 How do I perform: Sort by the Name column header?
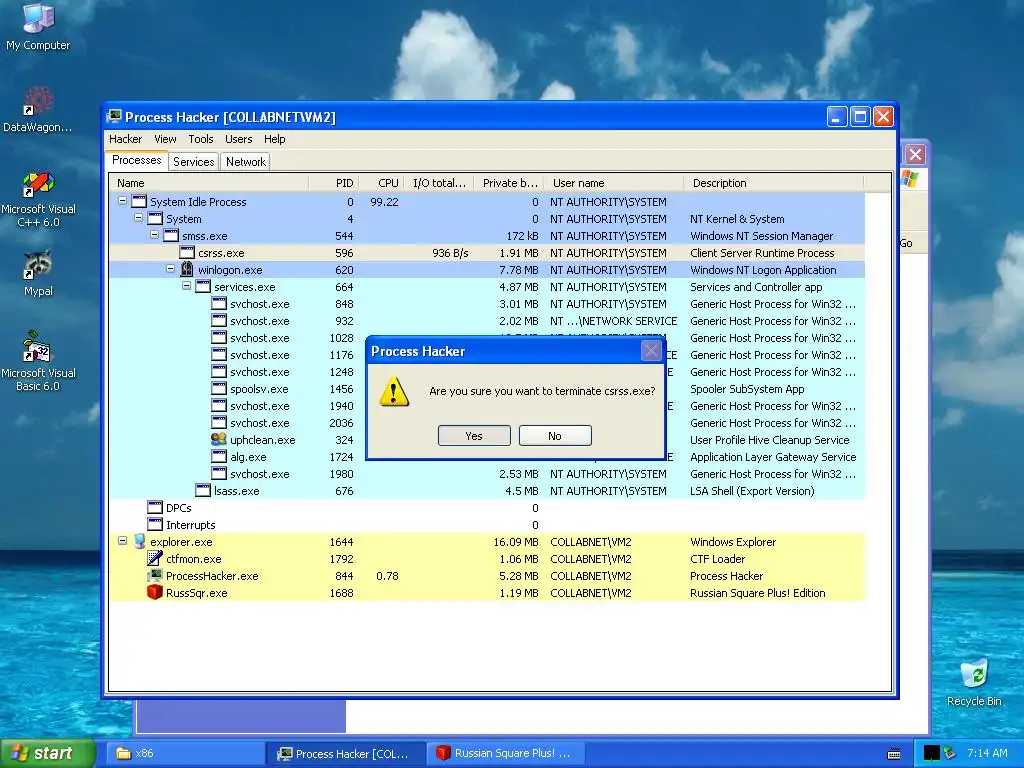(209, 183)
